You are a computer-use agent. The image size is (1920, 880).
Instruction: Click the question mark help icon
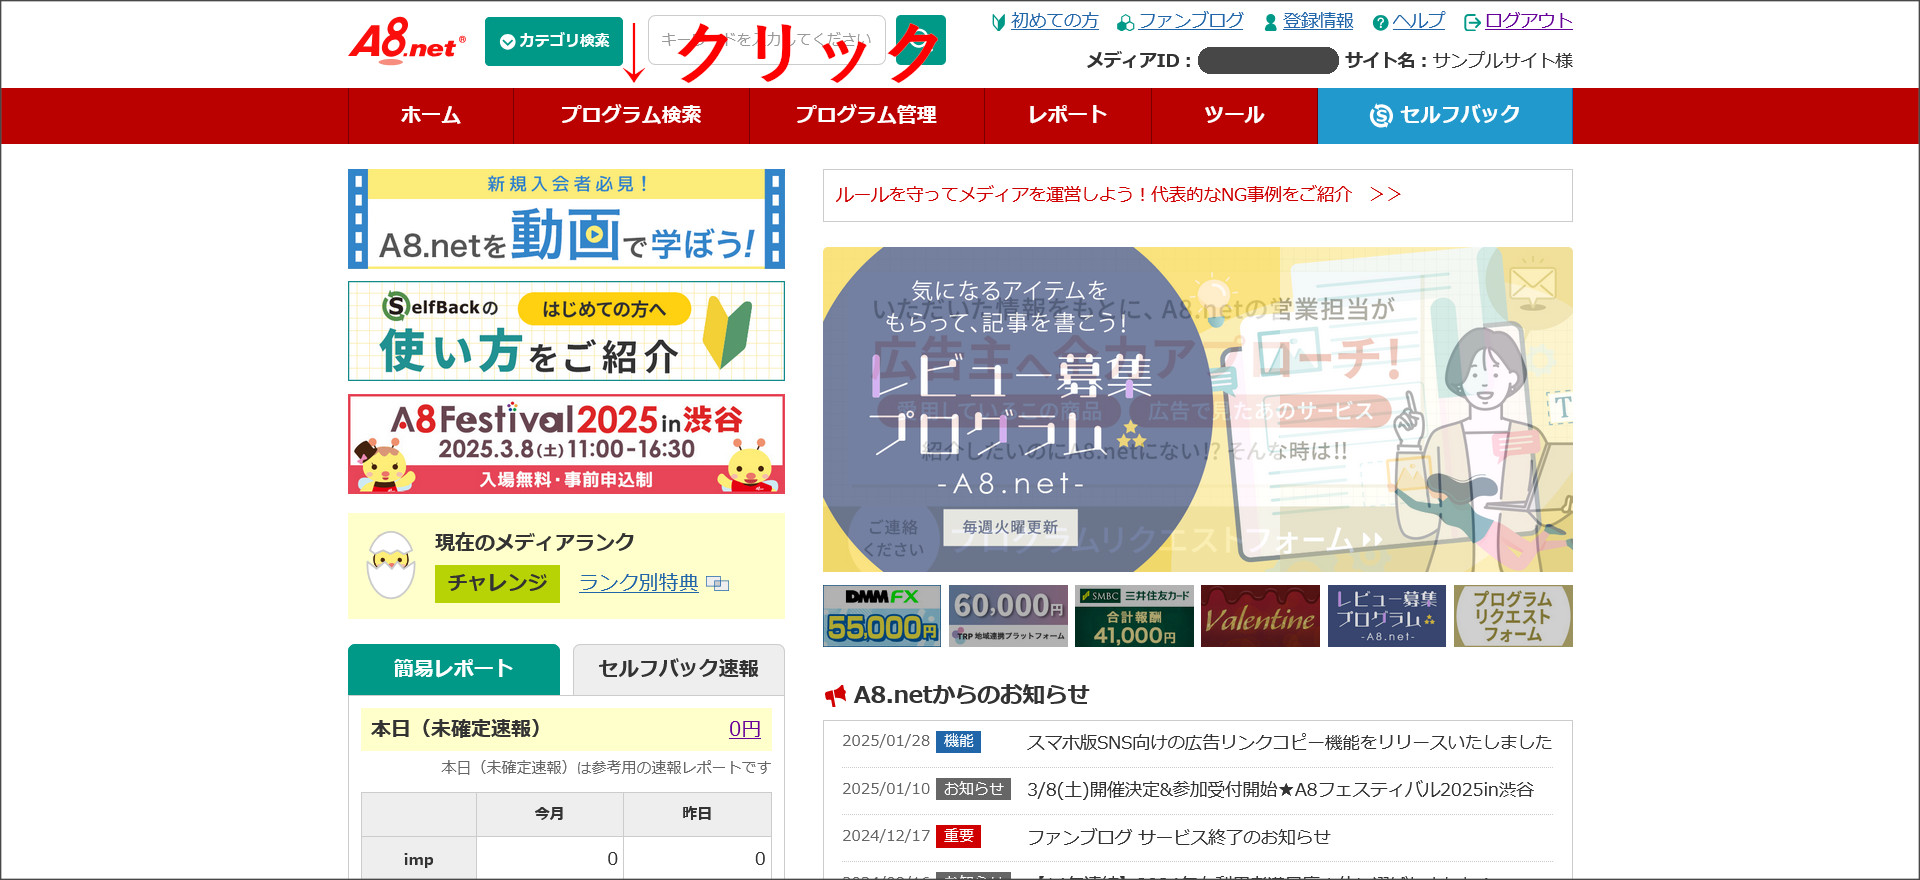click(x=1380, y=22)
